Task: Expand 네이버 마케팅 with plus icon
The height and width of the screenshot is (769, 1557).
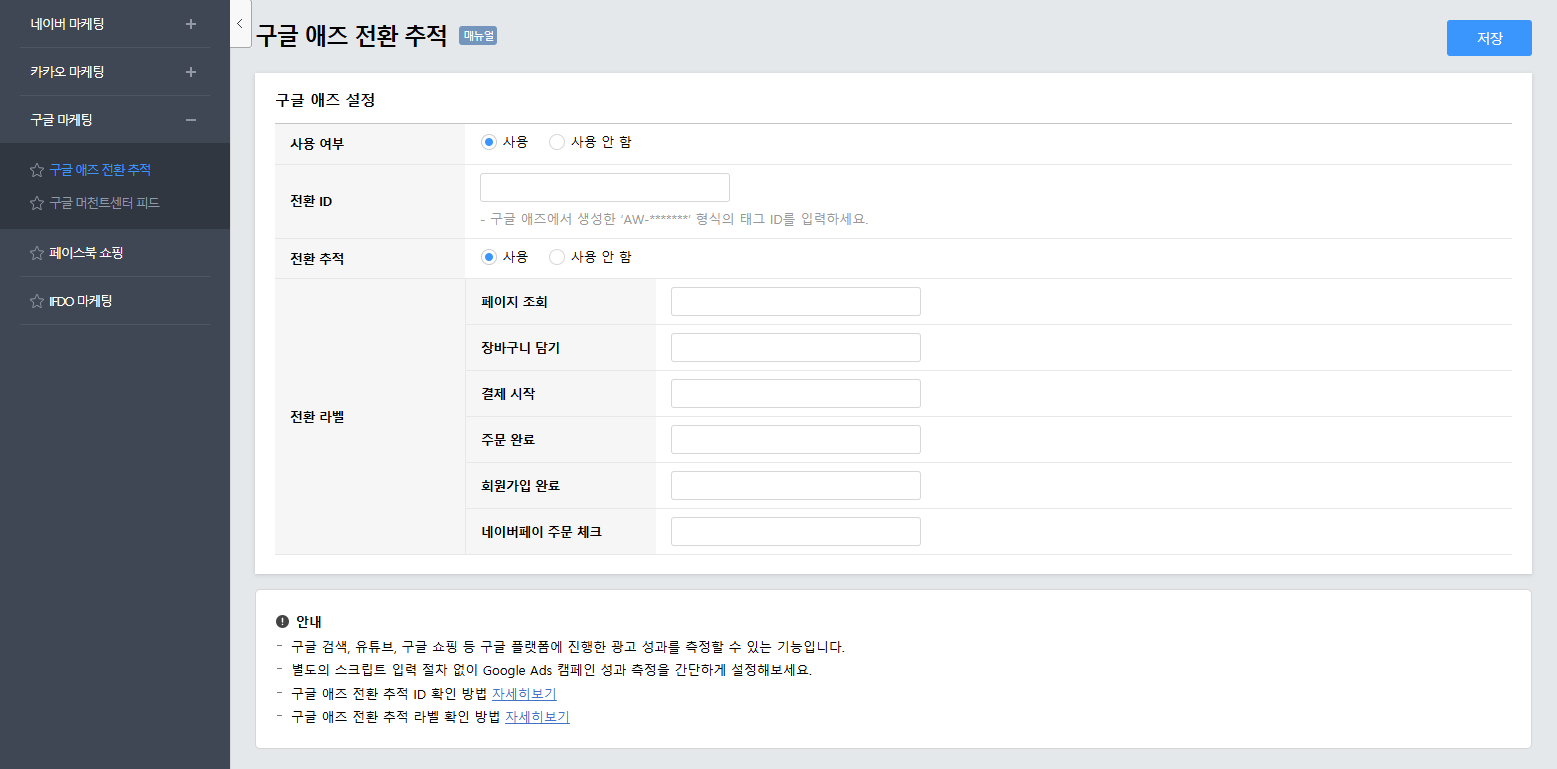Action: [191, 24]
